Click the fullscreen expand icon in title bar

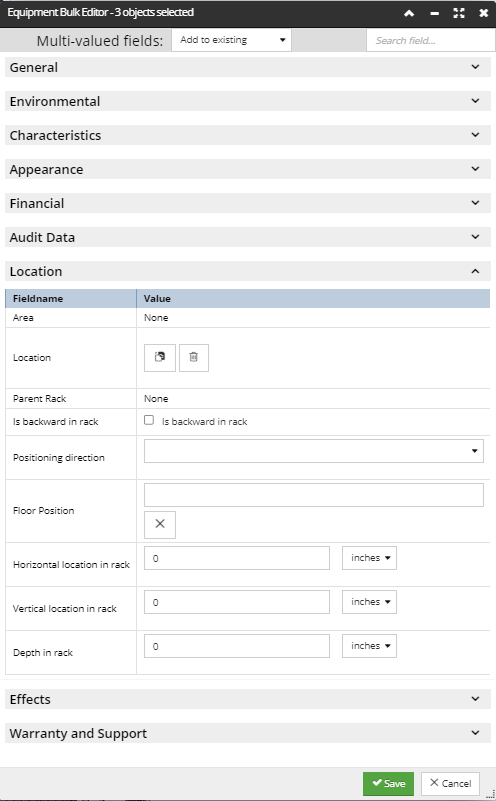coord(459,13)
